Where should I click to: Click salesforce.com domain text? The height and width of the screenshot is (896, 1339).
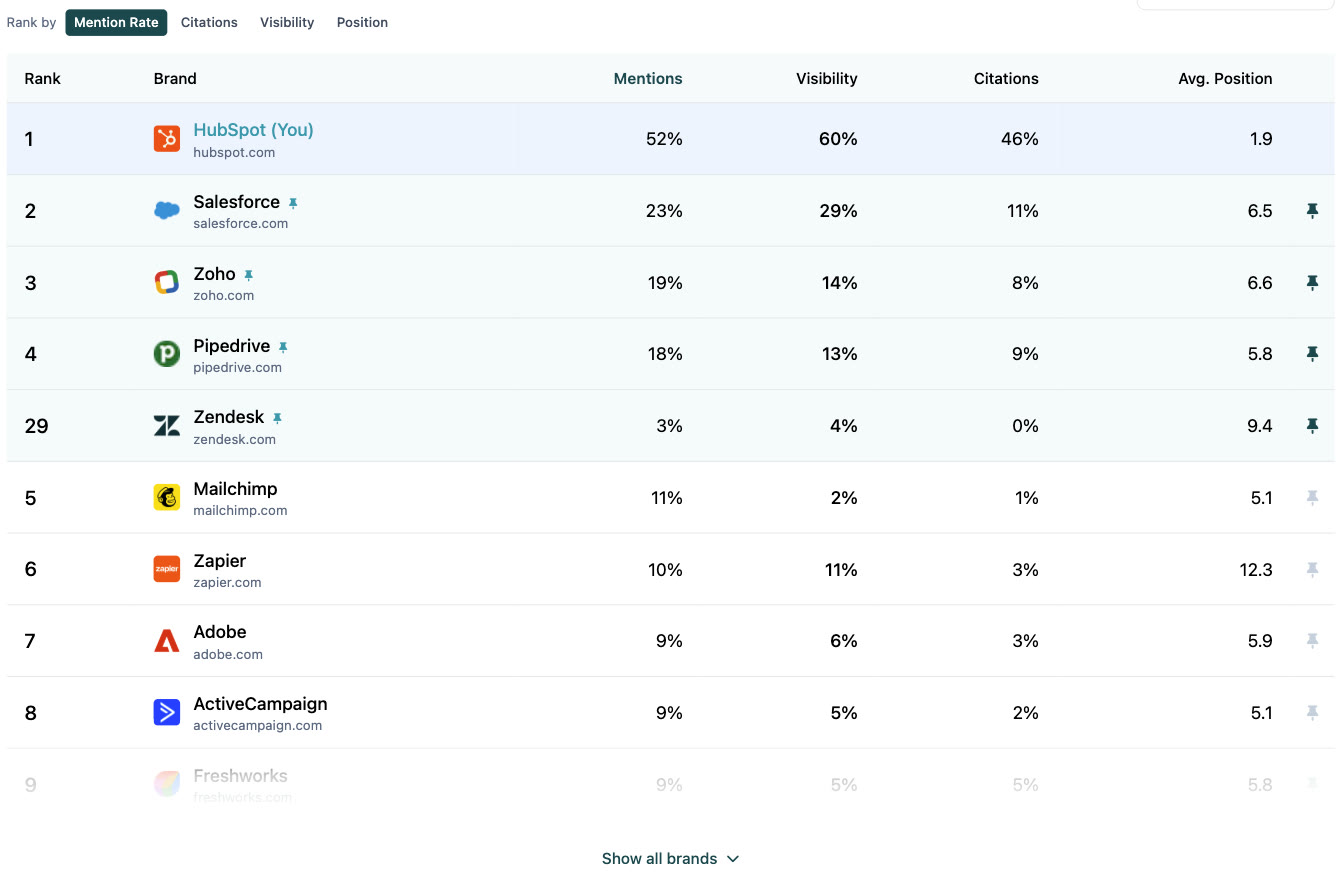coord(241,224)
